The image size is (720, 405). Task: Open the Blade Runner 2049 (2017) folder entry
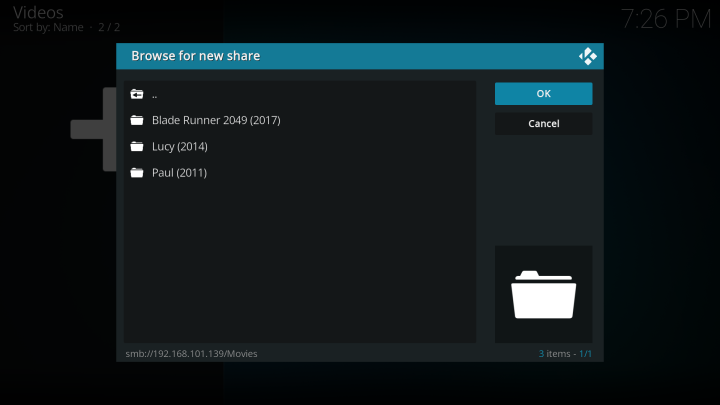(216, 121)
